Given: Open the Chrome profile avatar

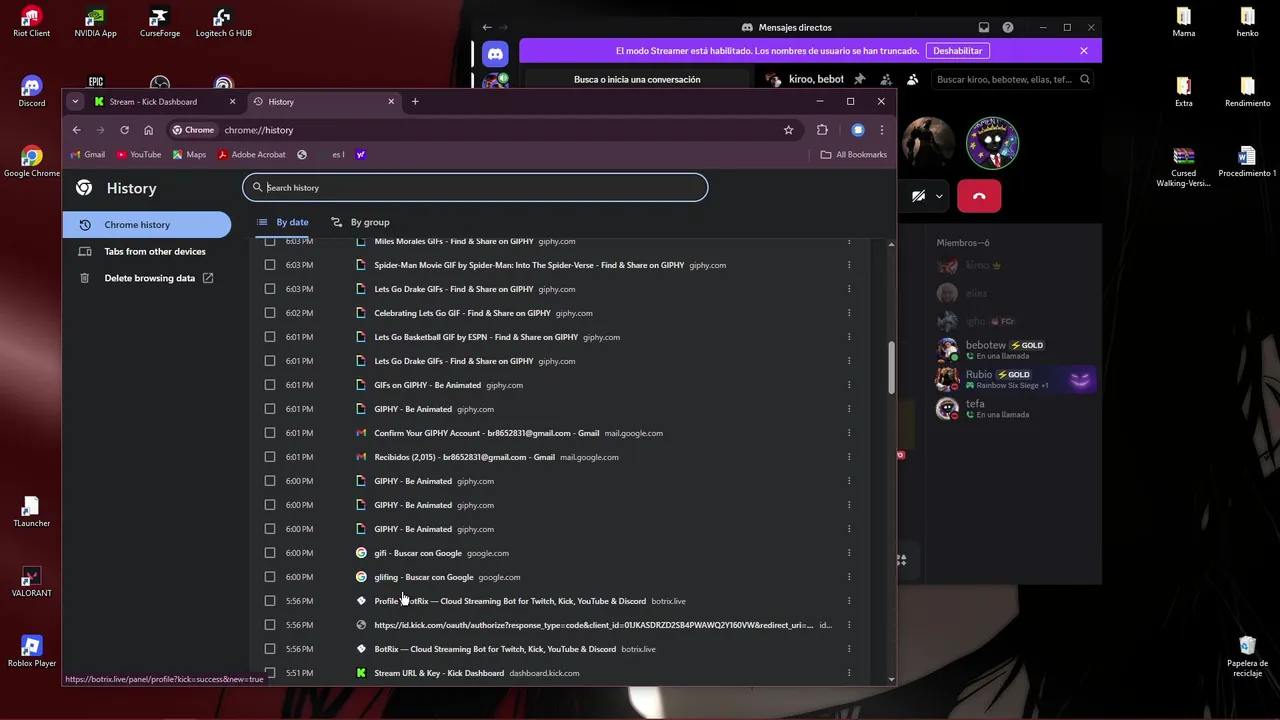Looking at the screenshot, I should pos(857,130).
